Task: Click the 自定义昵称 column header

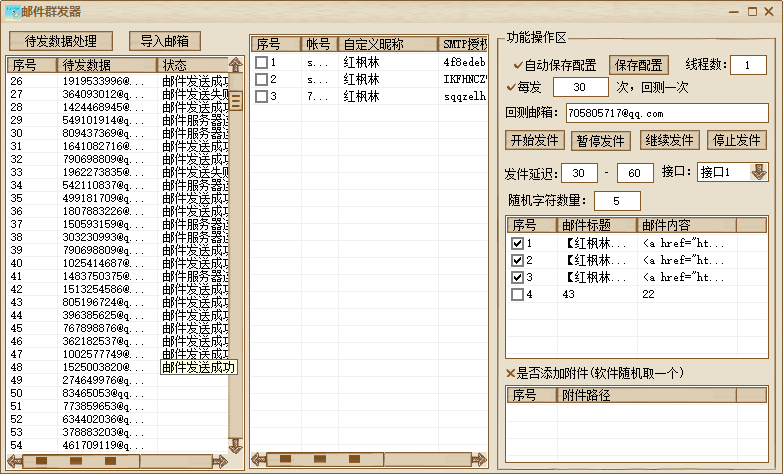Action: coord(388,44)
